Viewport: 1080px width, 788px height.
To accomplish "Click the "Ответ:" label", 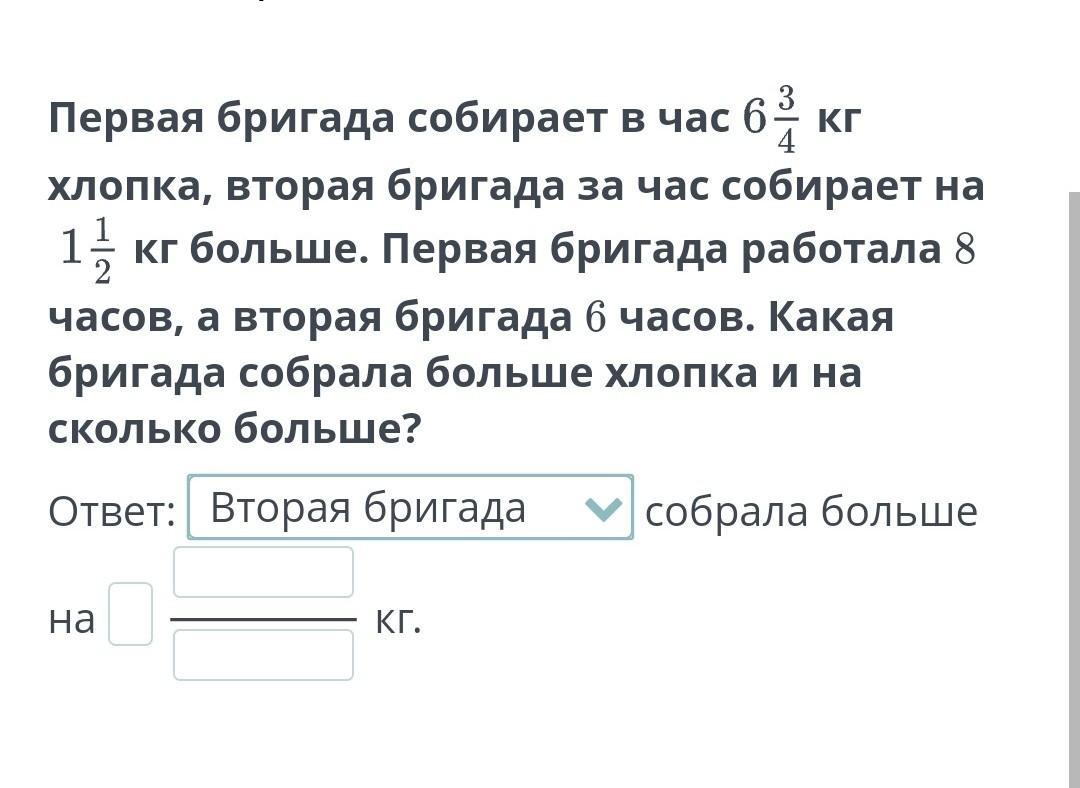I will pos(112,512).
